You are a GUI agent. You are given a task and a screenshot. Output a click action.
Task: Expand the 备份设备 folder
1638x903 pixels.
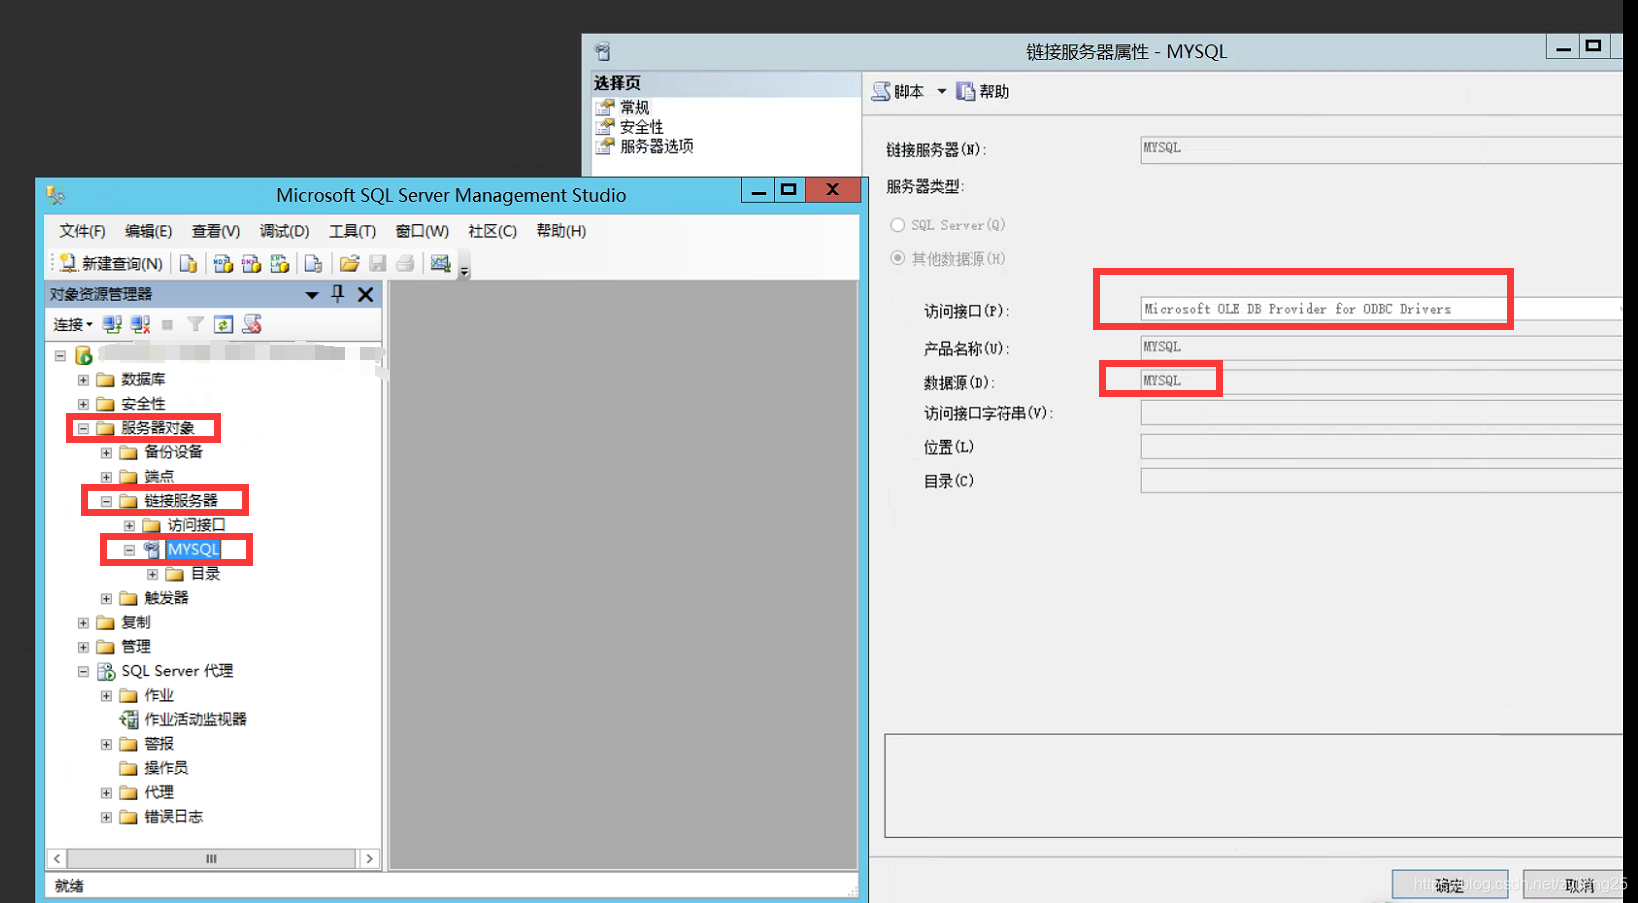click(106, 452)
